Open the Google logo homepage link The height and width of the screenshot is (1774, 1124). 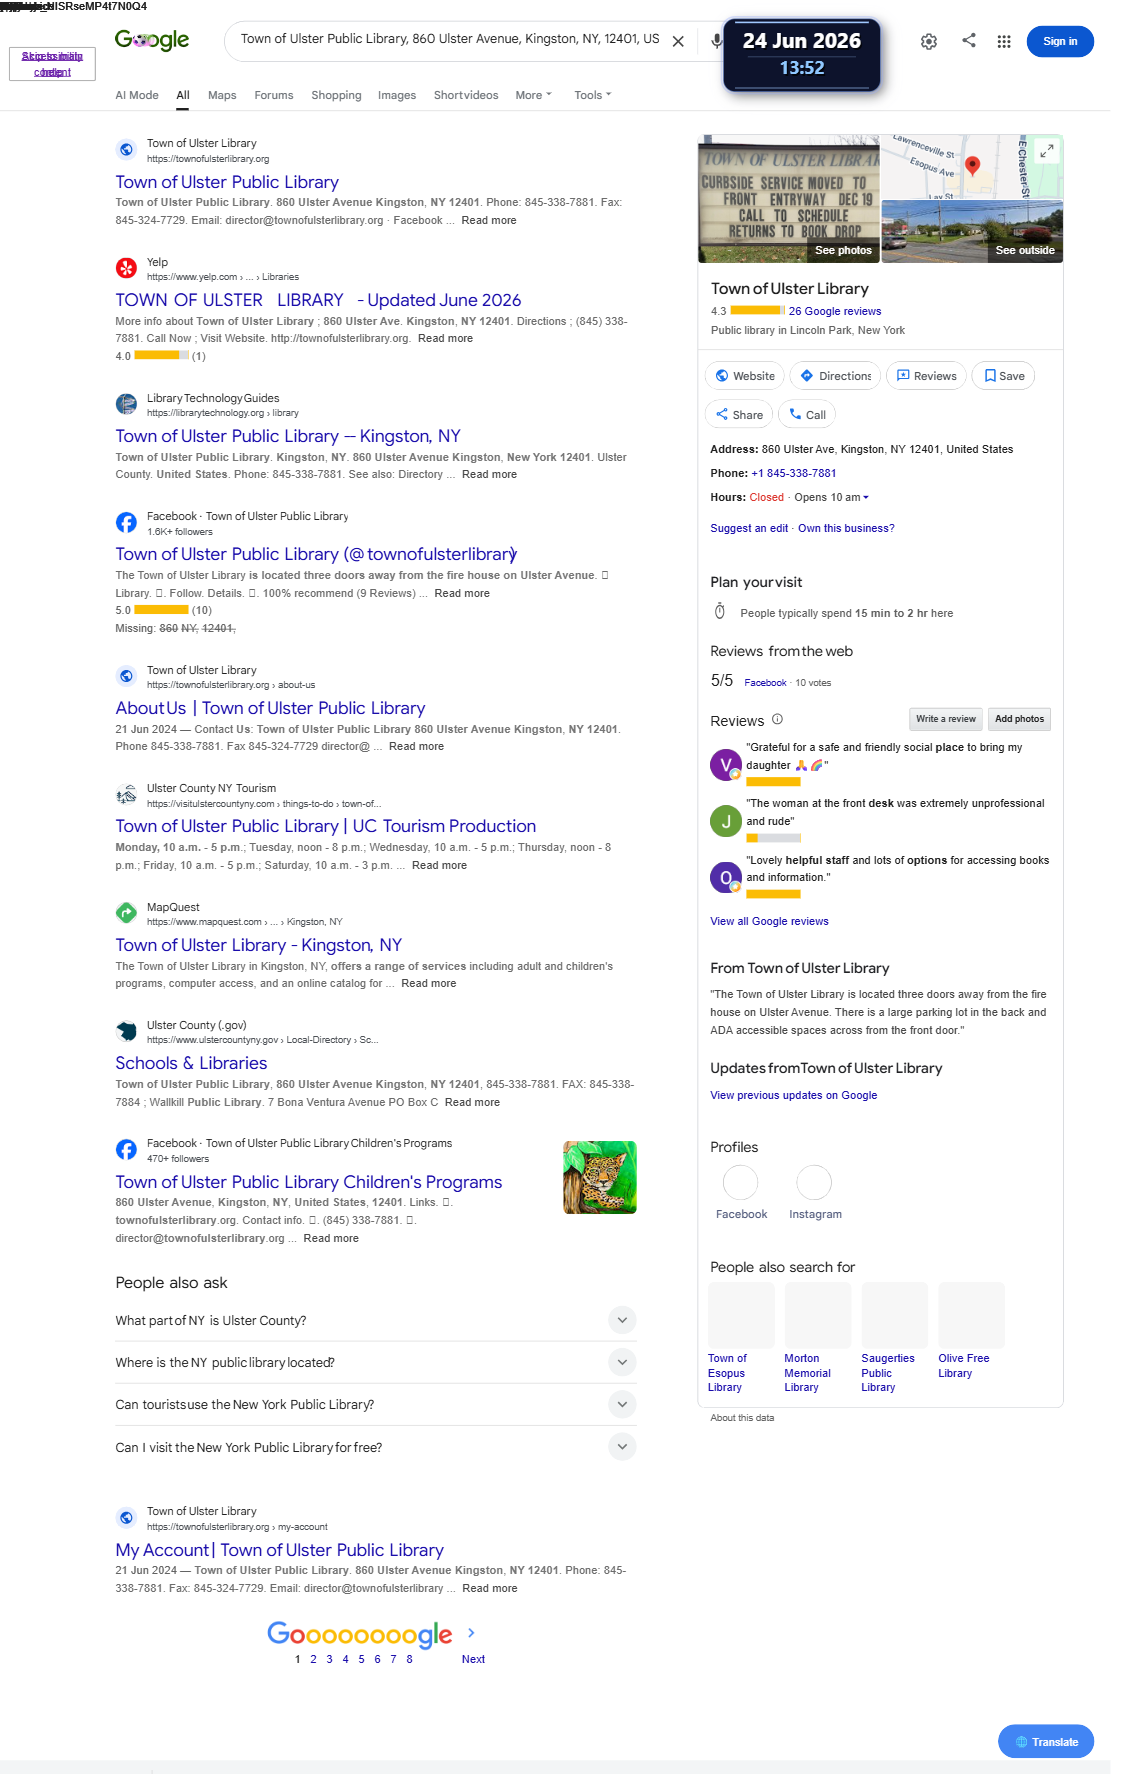coord(152,40)
